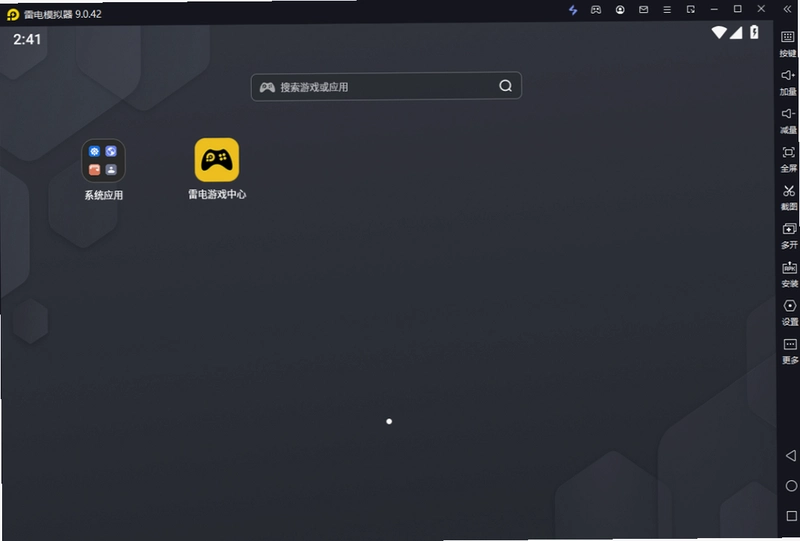Maximize the emulator window

tap(737, 9)
